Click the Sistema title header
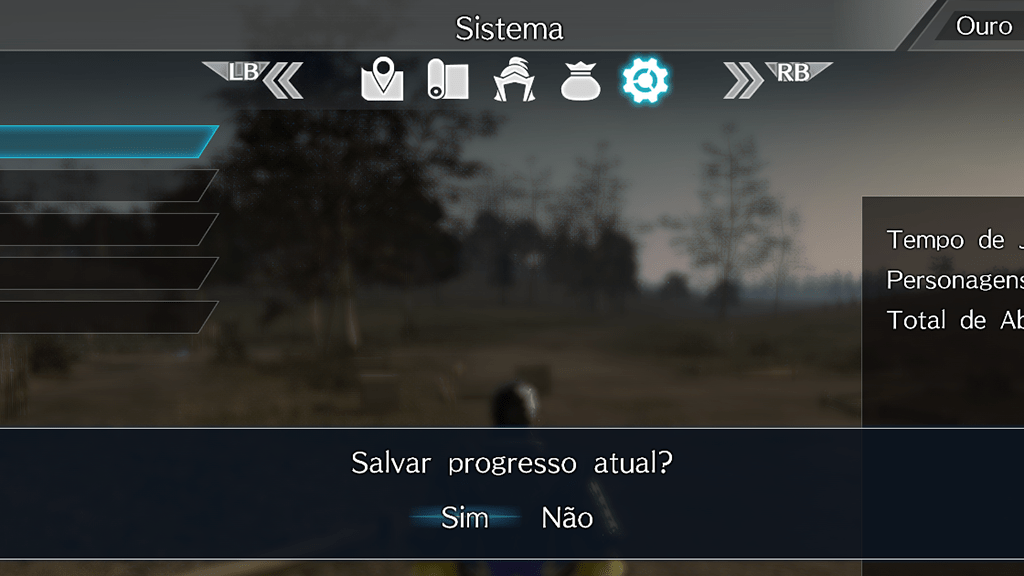This screenshot has width=1024, height=576. (x=509, y=29)
